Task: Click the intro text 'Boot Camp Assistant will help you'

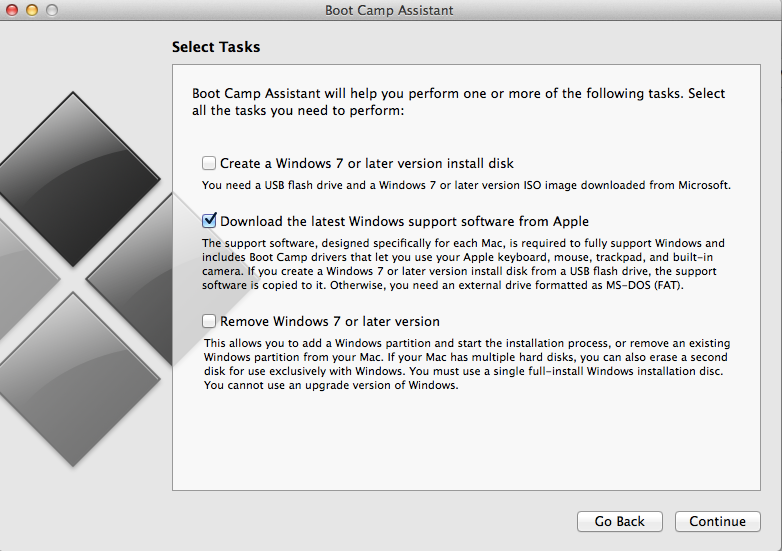Action: coord(458,102)
